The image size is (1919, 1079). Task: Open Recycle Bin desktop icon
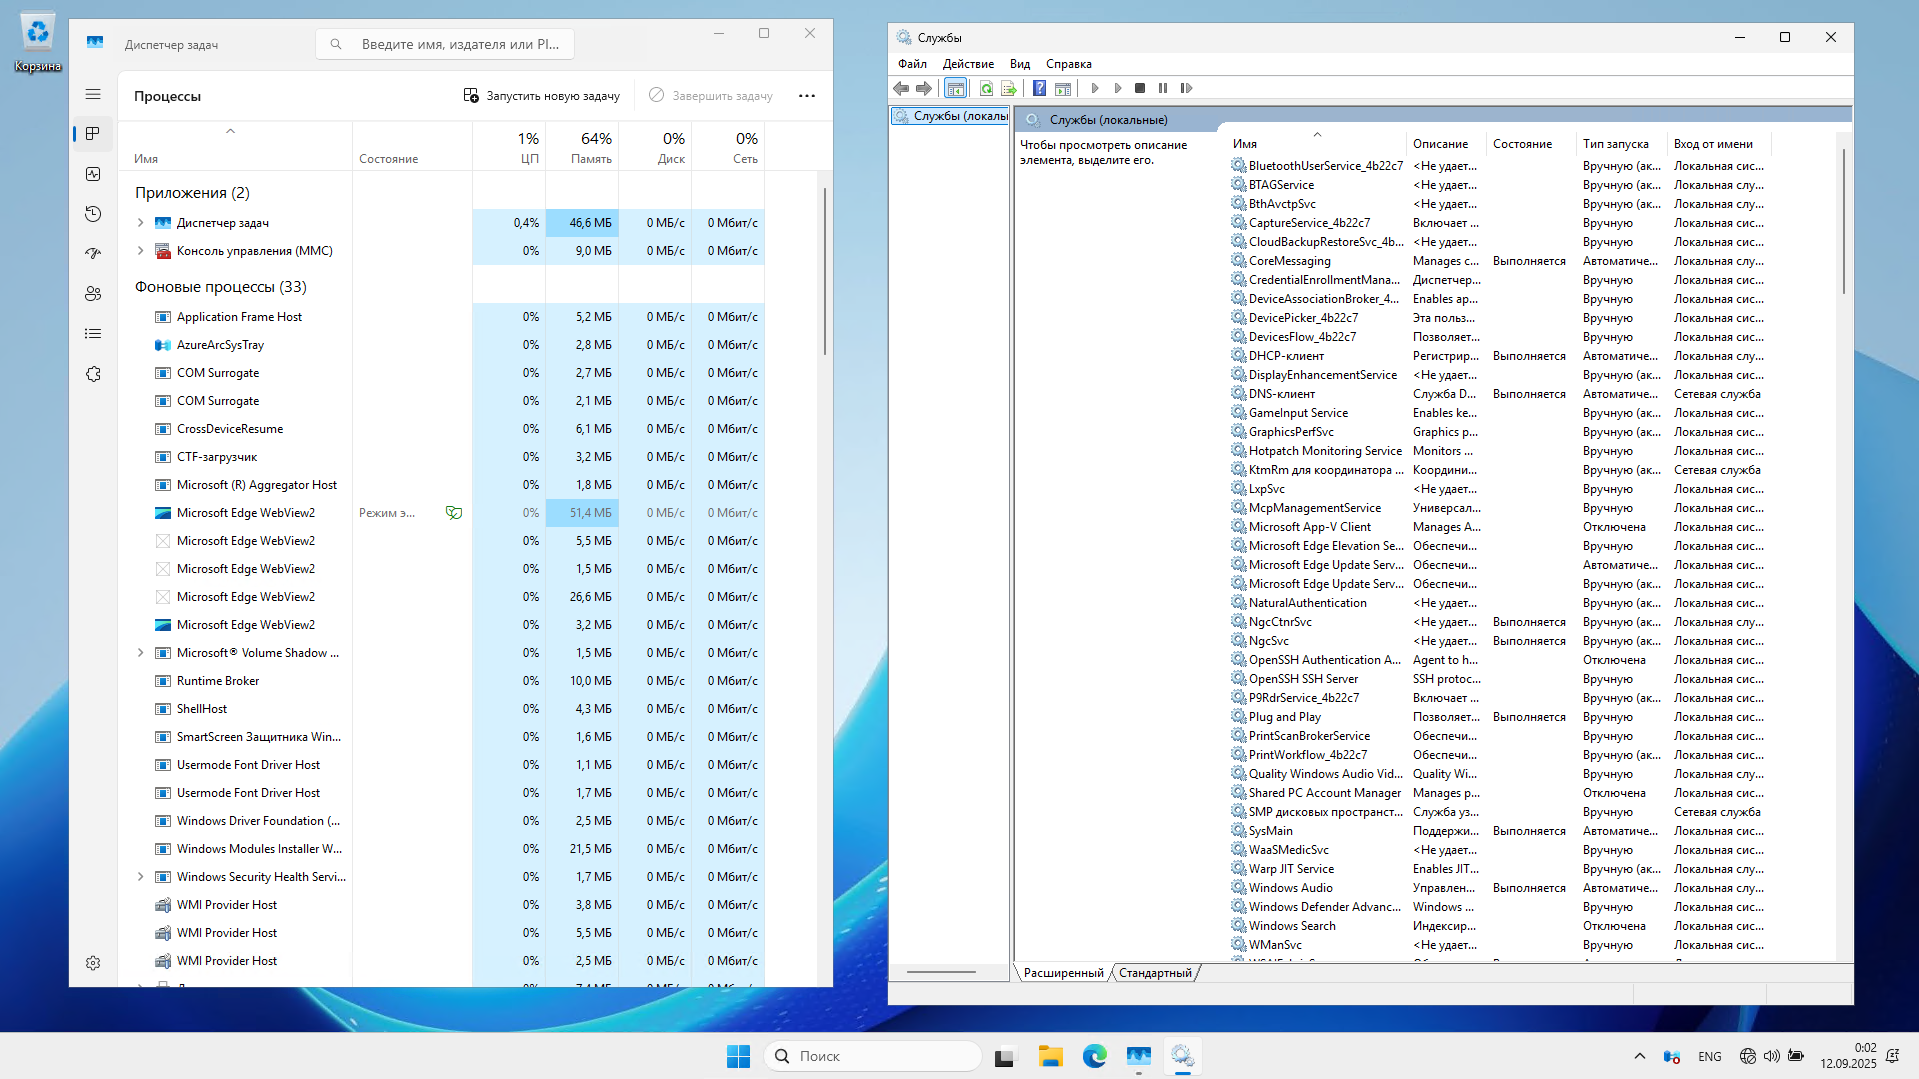(x=38, y=44)
